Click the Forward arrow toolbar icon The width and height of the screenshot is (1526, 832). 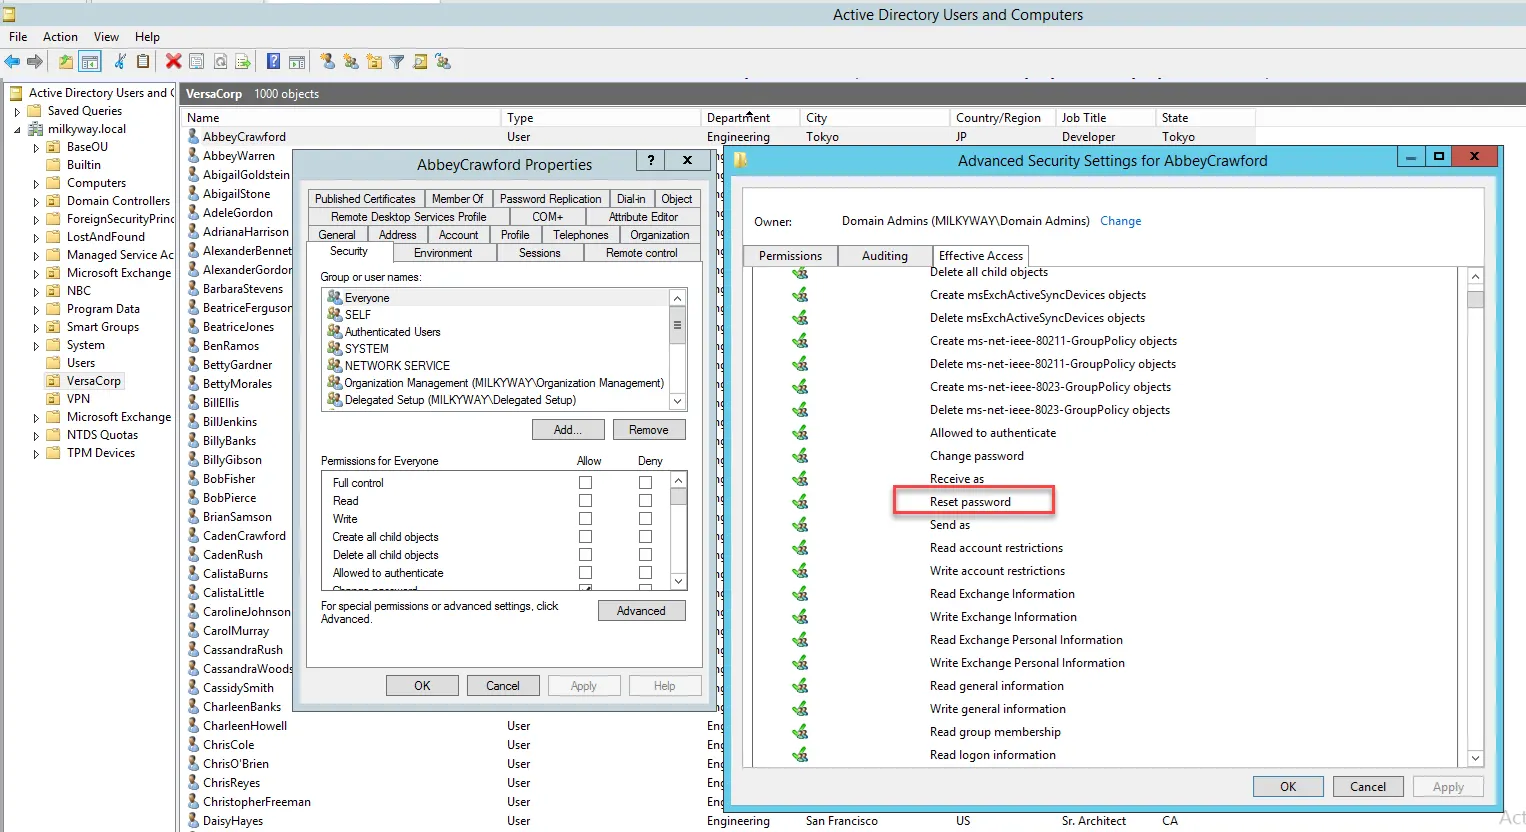pyautogui.click(x=35, y=62)
